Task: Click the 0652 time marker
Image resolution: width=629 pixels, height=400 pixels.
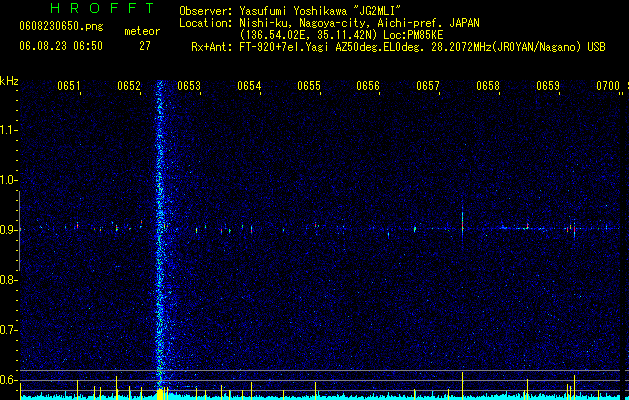Action: [129, 86]
